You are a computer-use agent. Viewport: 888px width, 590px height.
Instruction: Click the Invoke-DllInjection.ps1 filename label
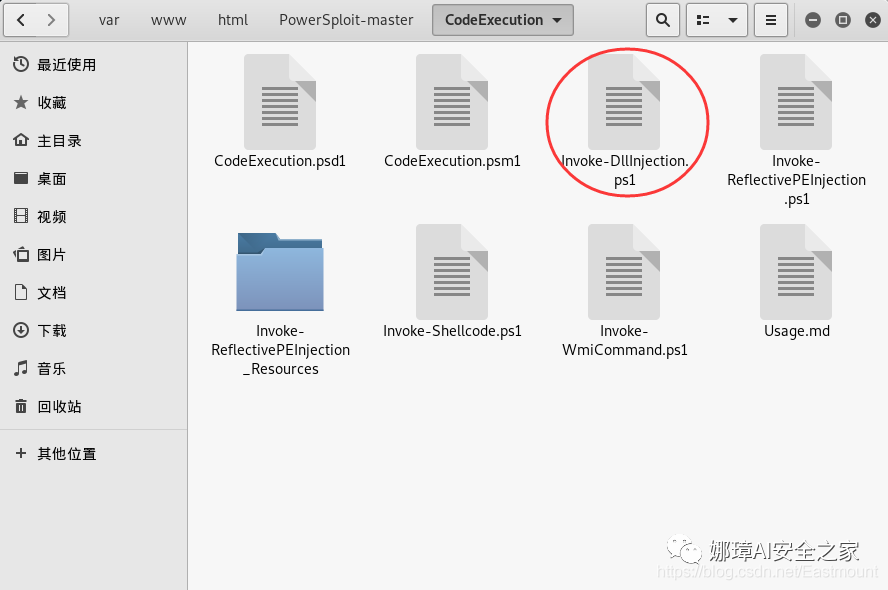pos(624,170)
